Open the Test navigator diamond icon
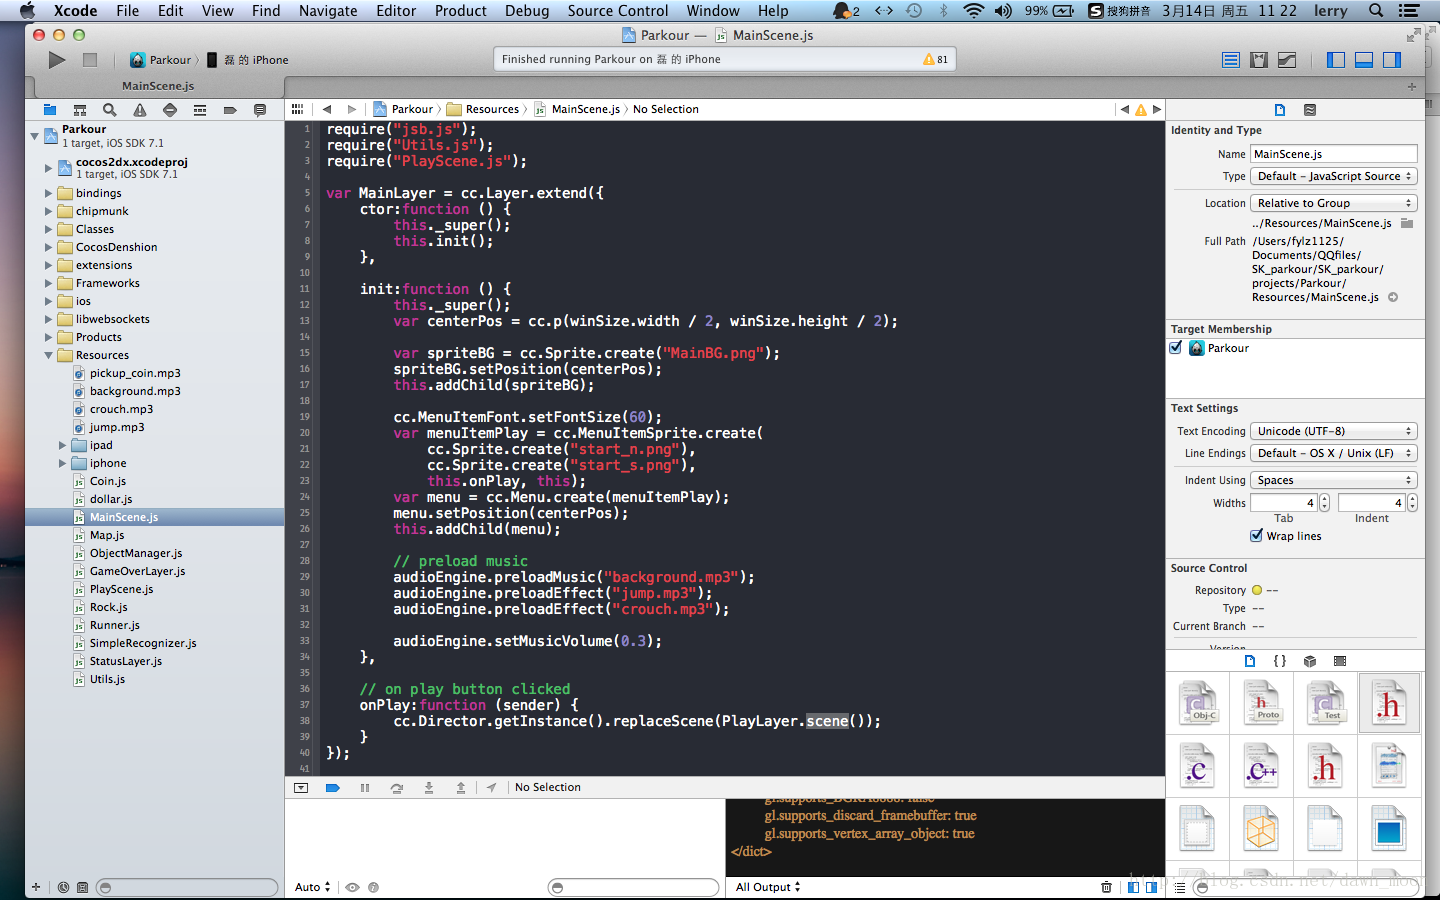 point(170,110)
